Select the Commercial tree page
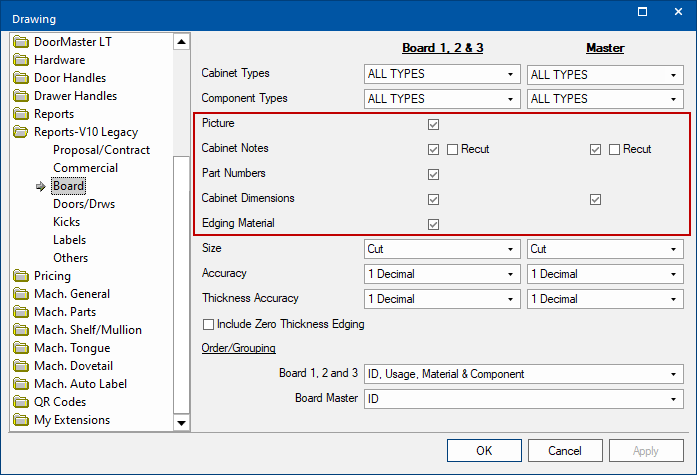This screenshot has width=697, height=475. click(85, 168)
